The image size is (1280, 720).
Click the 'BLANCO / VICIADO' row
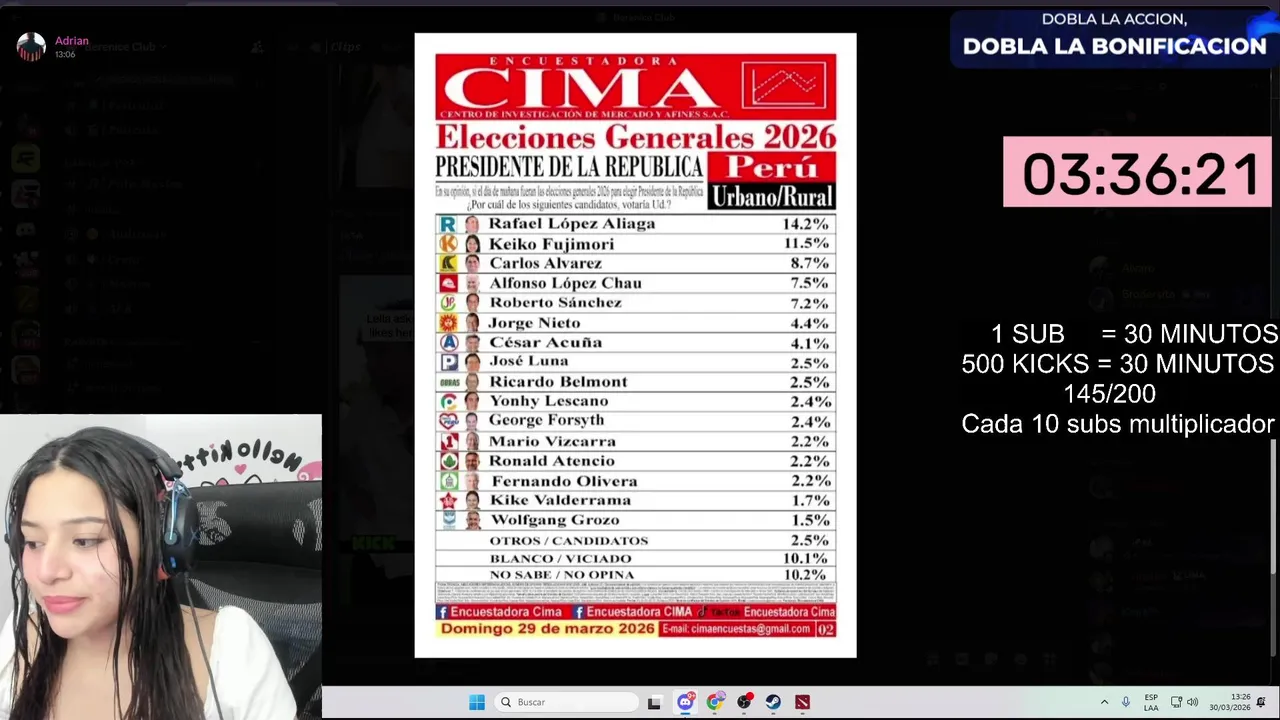pyautogui.click(x=635, y=558)
